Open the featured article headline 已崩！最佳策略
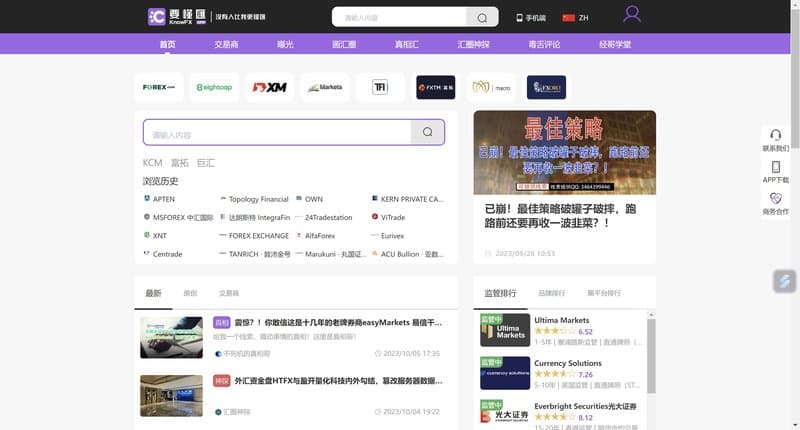 560,216
